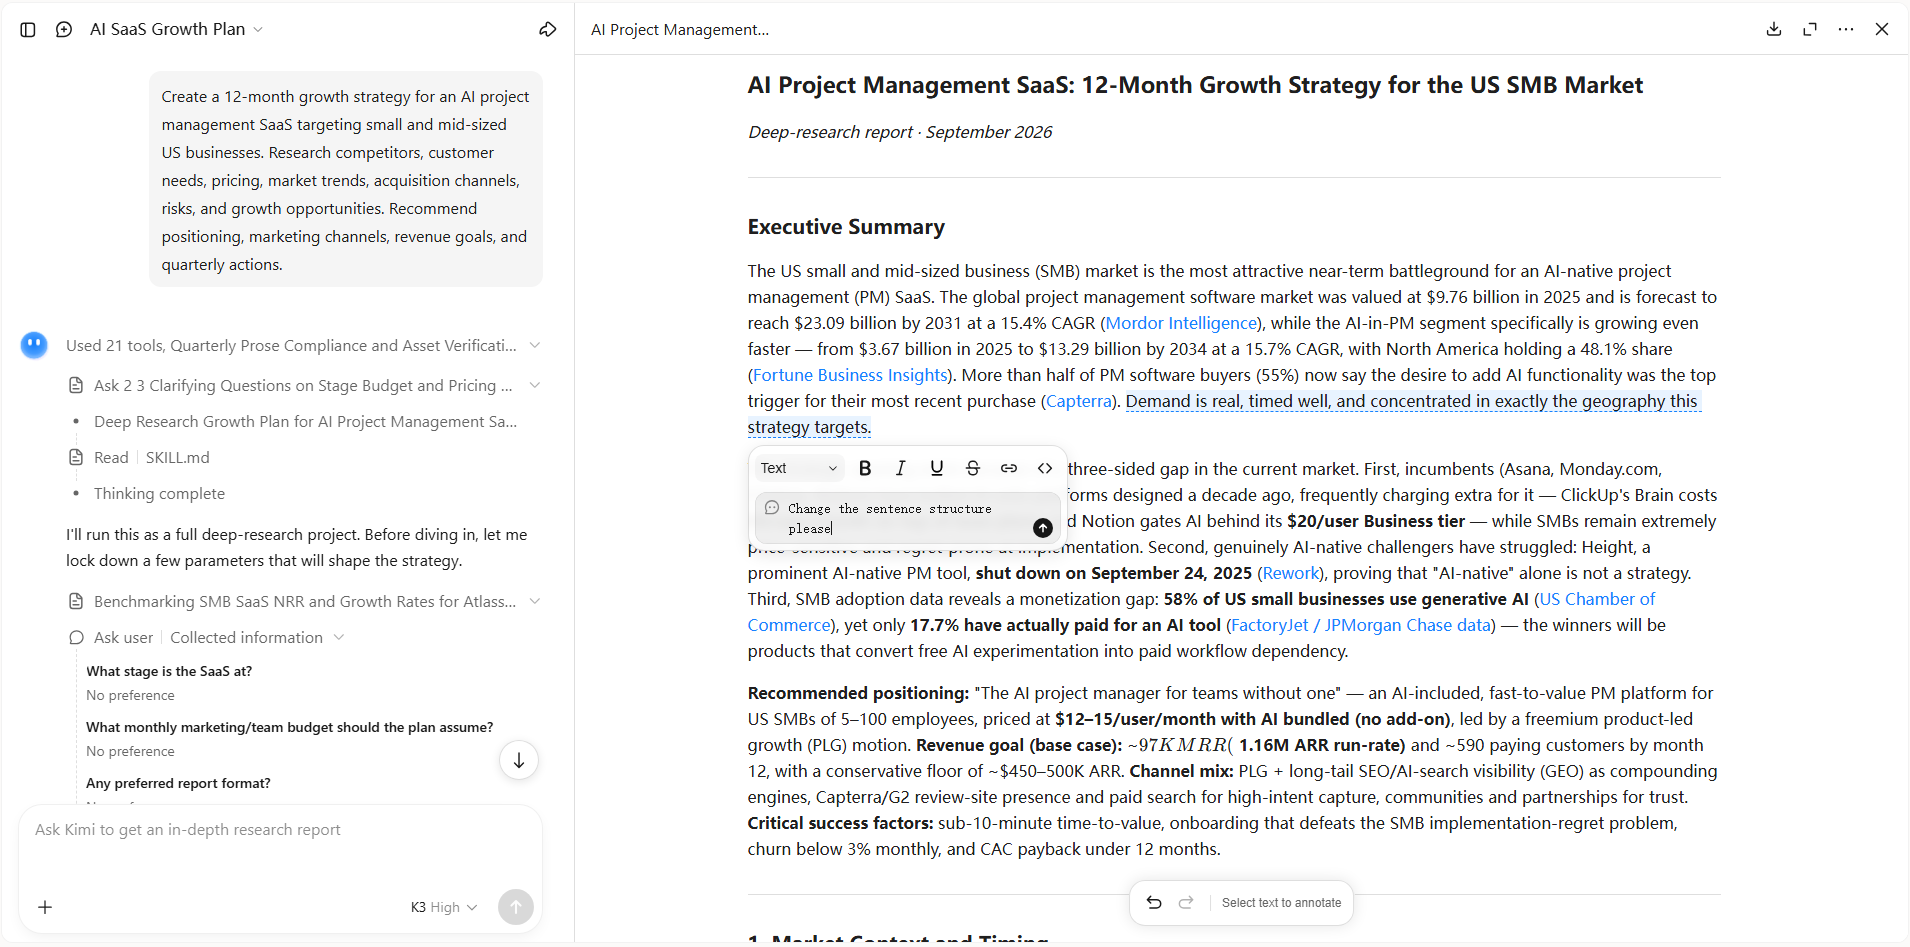Screen dimensions: 1910x947
Task: Start a new chat with the bubble icon
Action: tap(64, 30)
